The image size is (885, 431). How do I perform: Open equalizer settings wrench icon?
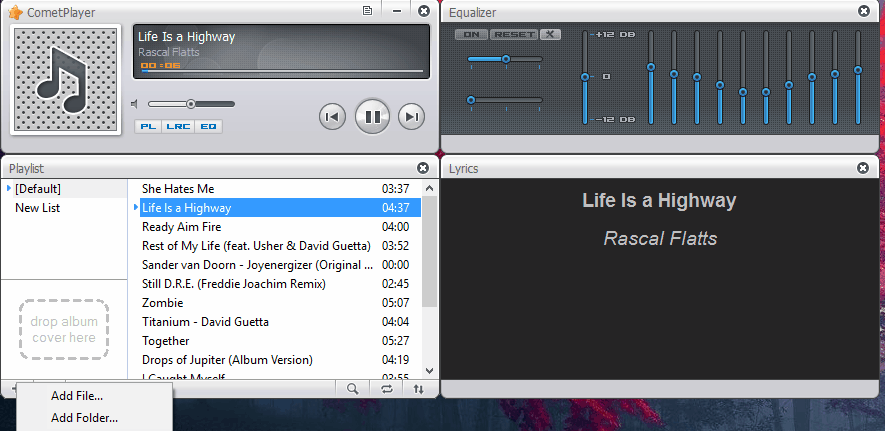(x=550, y=34)
